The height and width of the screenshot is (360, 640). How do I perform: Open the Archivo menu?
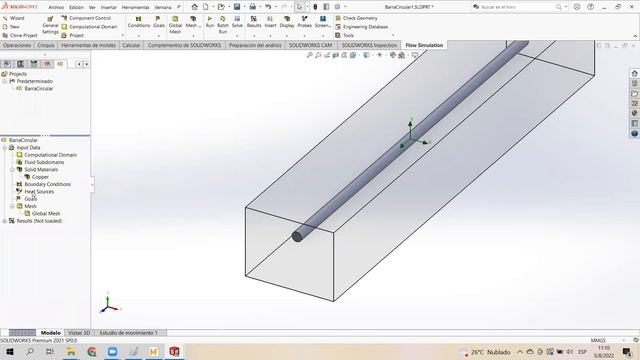[56, 7]
